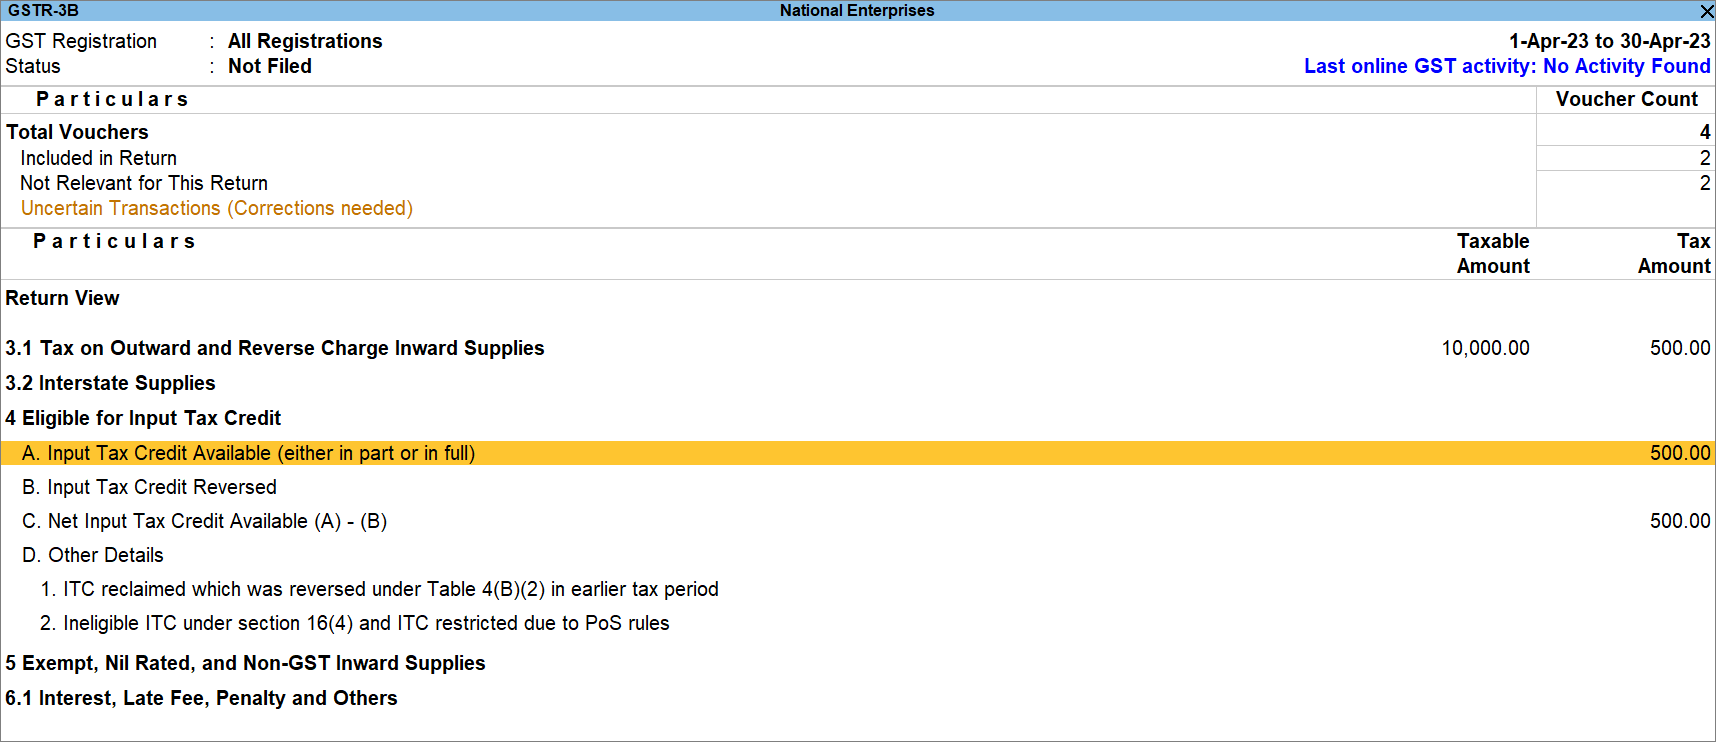
Task: Select 3.1 Tax on Outward Supplies row
Action: coord(275,348)
